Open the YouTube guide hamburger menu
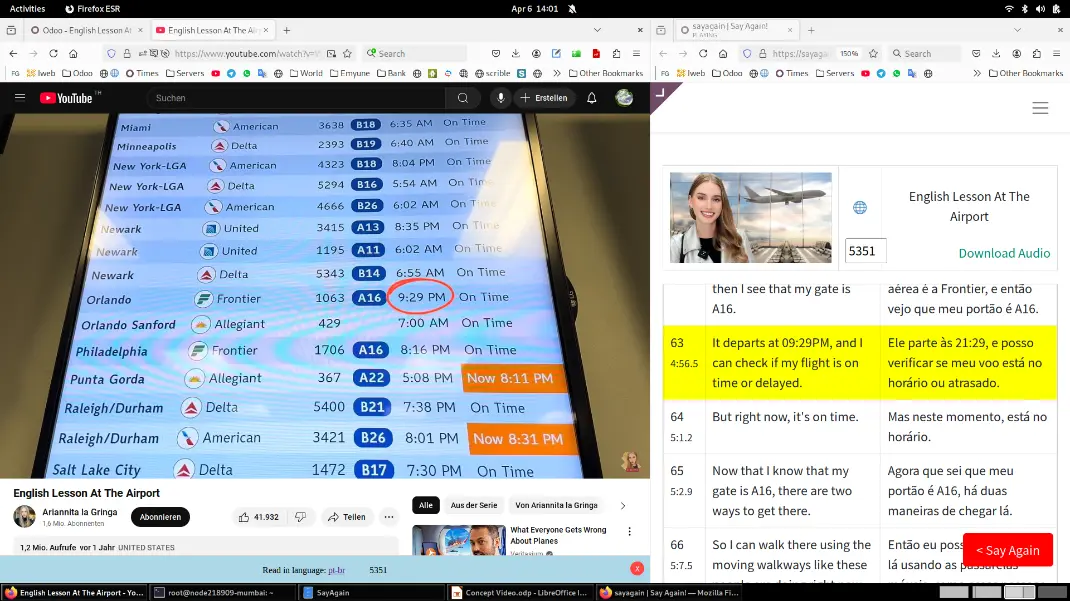 [20, 98]
